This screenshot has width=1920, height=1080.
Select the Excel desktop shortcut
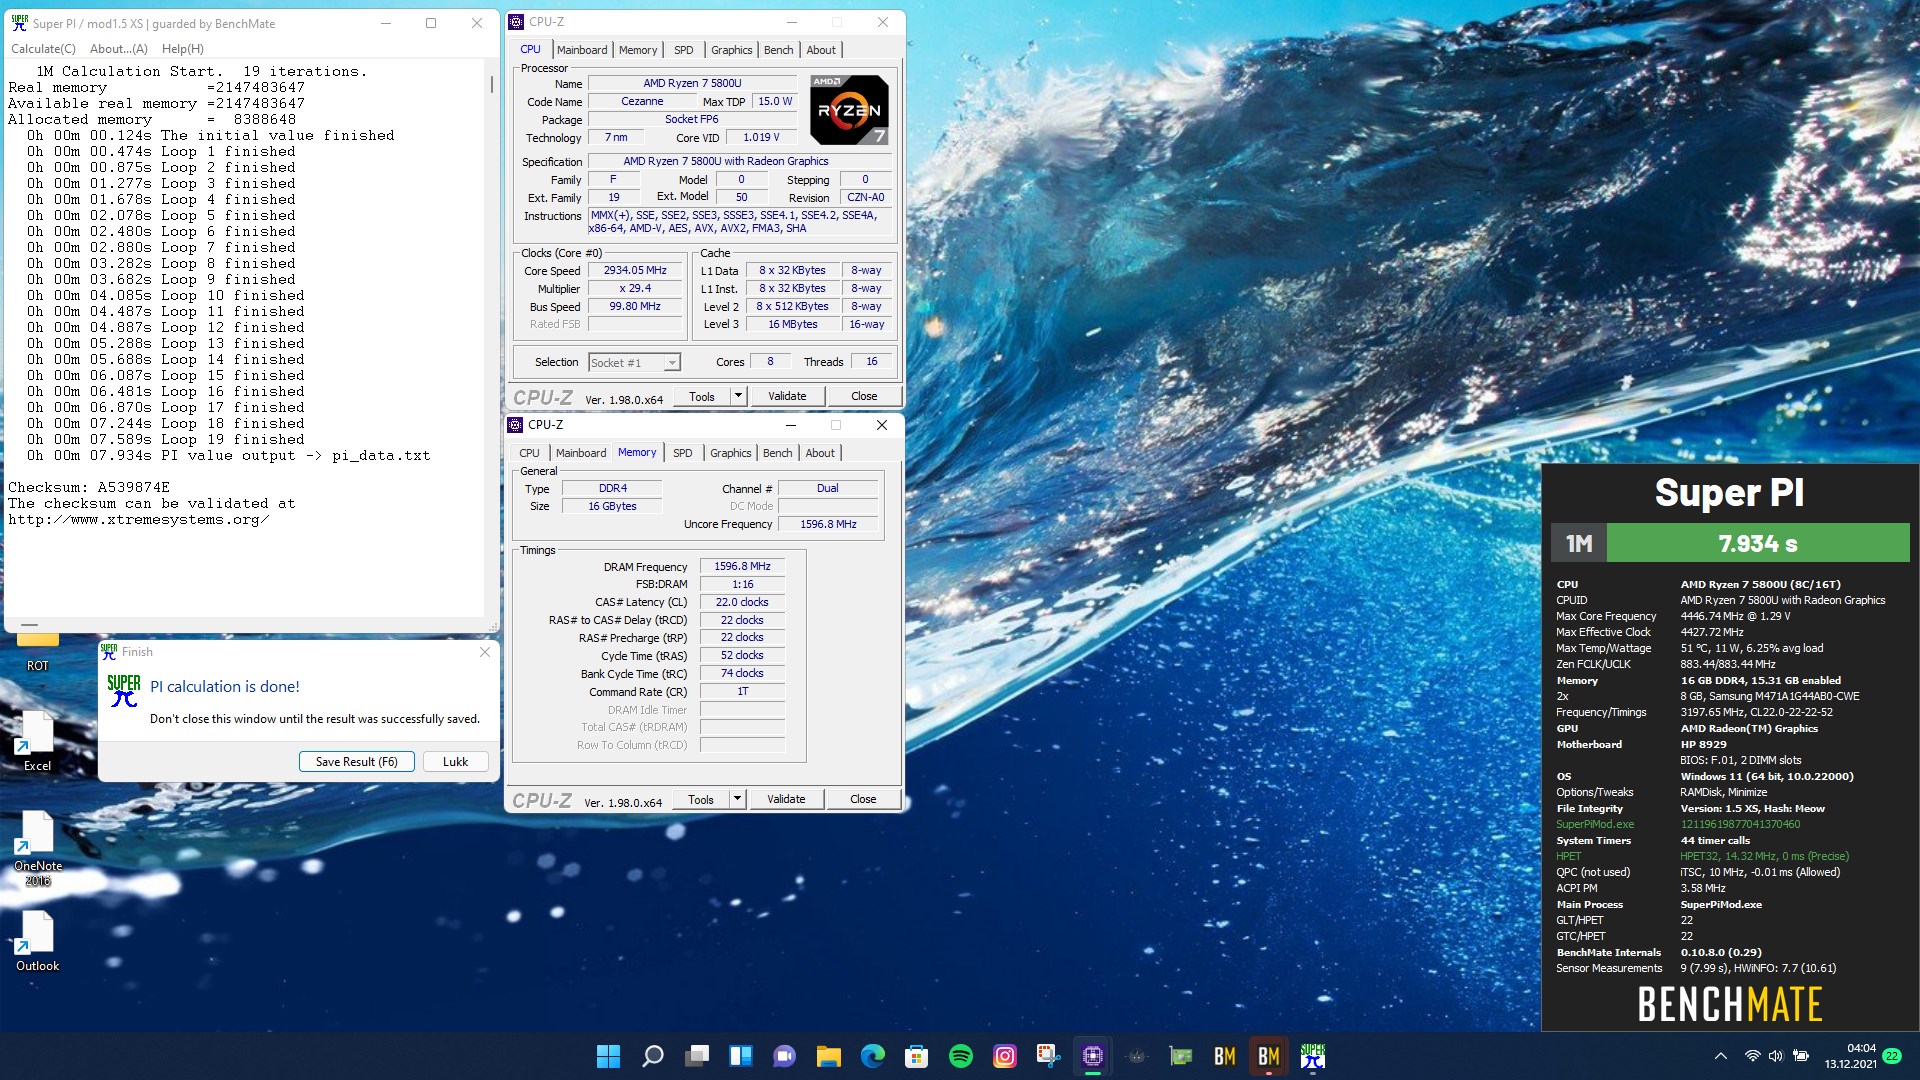click(x=37, y=742)
